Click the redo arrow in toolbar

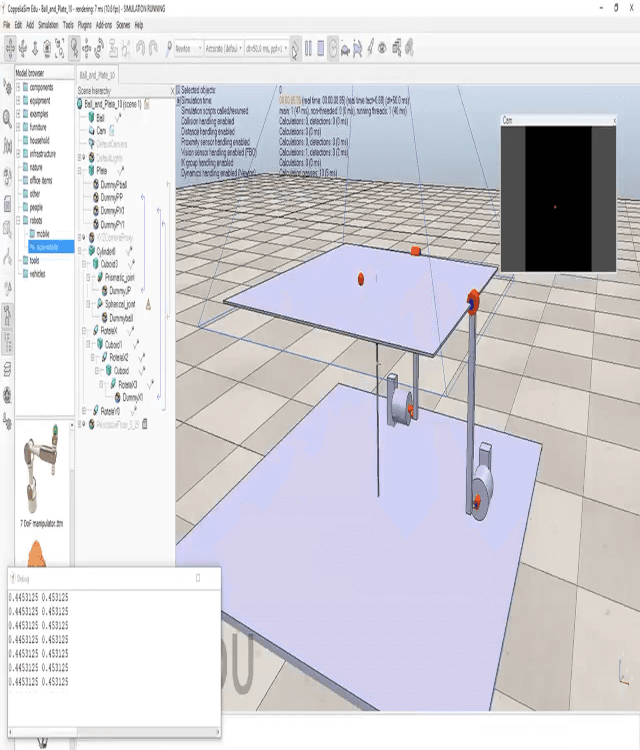(x=154, y=47)
